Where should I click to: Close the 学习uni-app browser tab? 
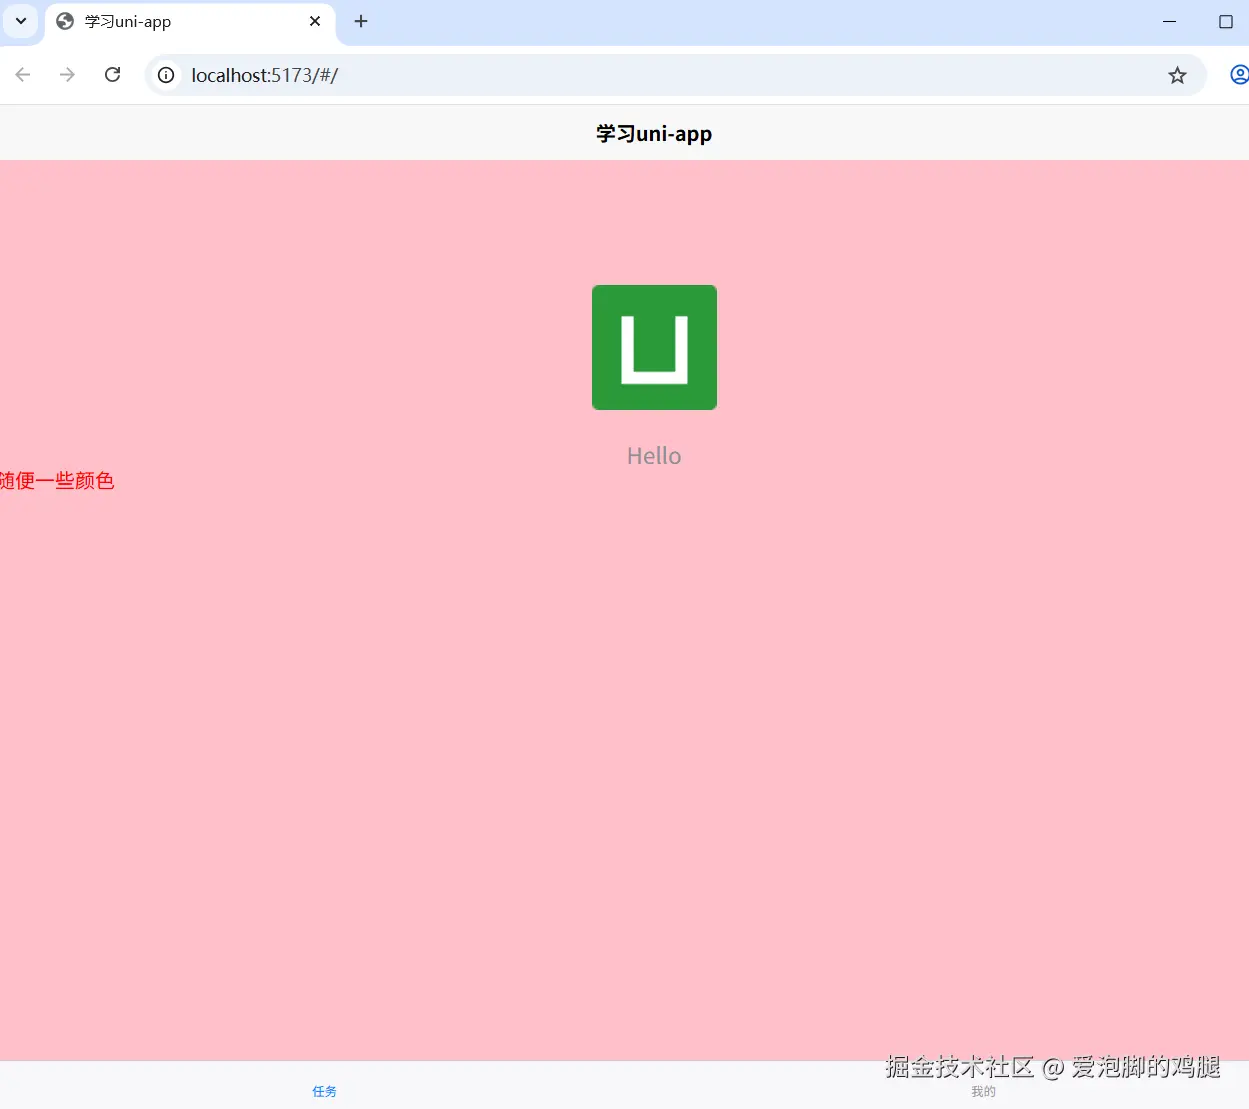[315, 21]
